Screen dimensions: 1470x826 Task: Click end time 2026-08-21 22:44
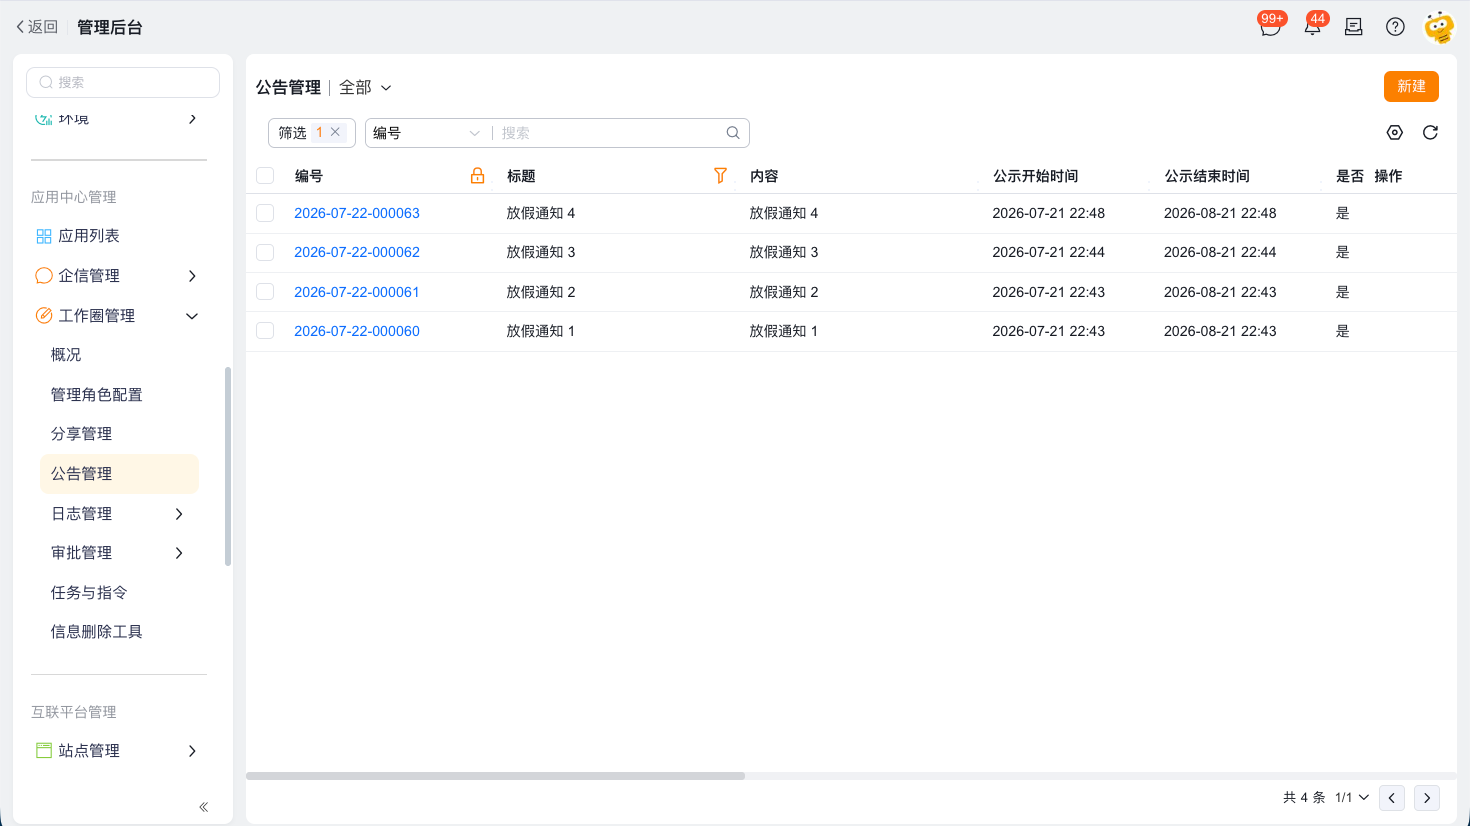[x=1220, y=252]
